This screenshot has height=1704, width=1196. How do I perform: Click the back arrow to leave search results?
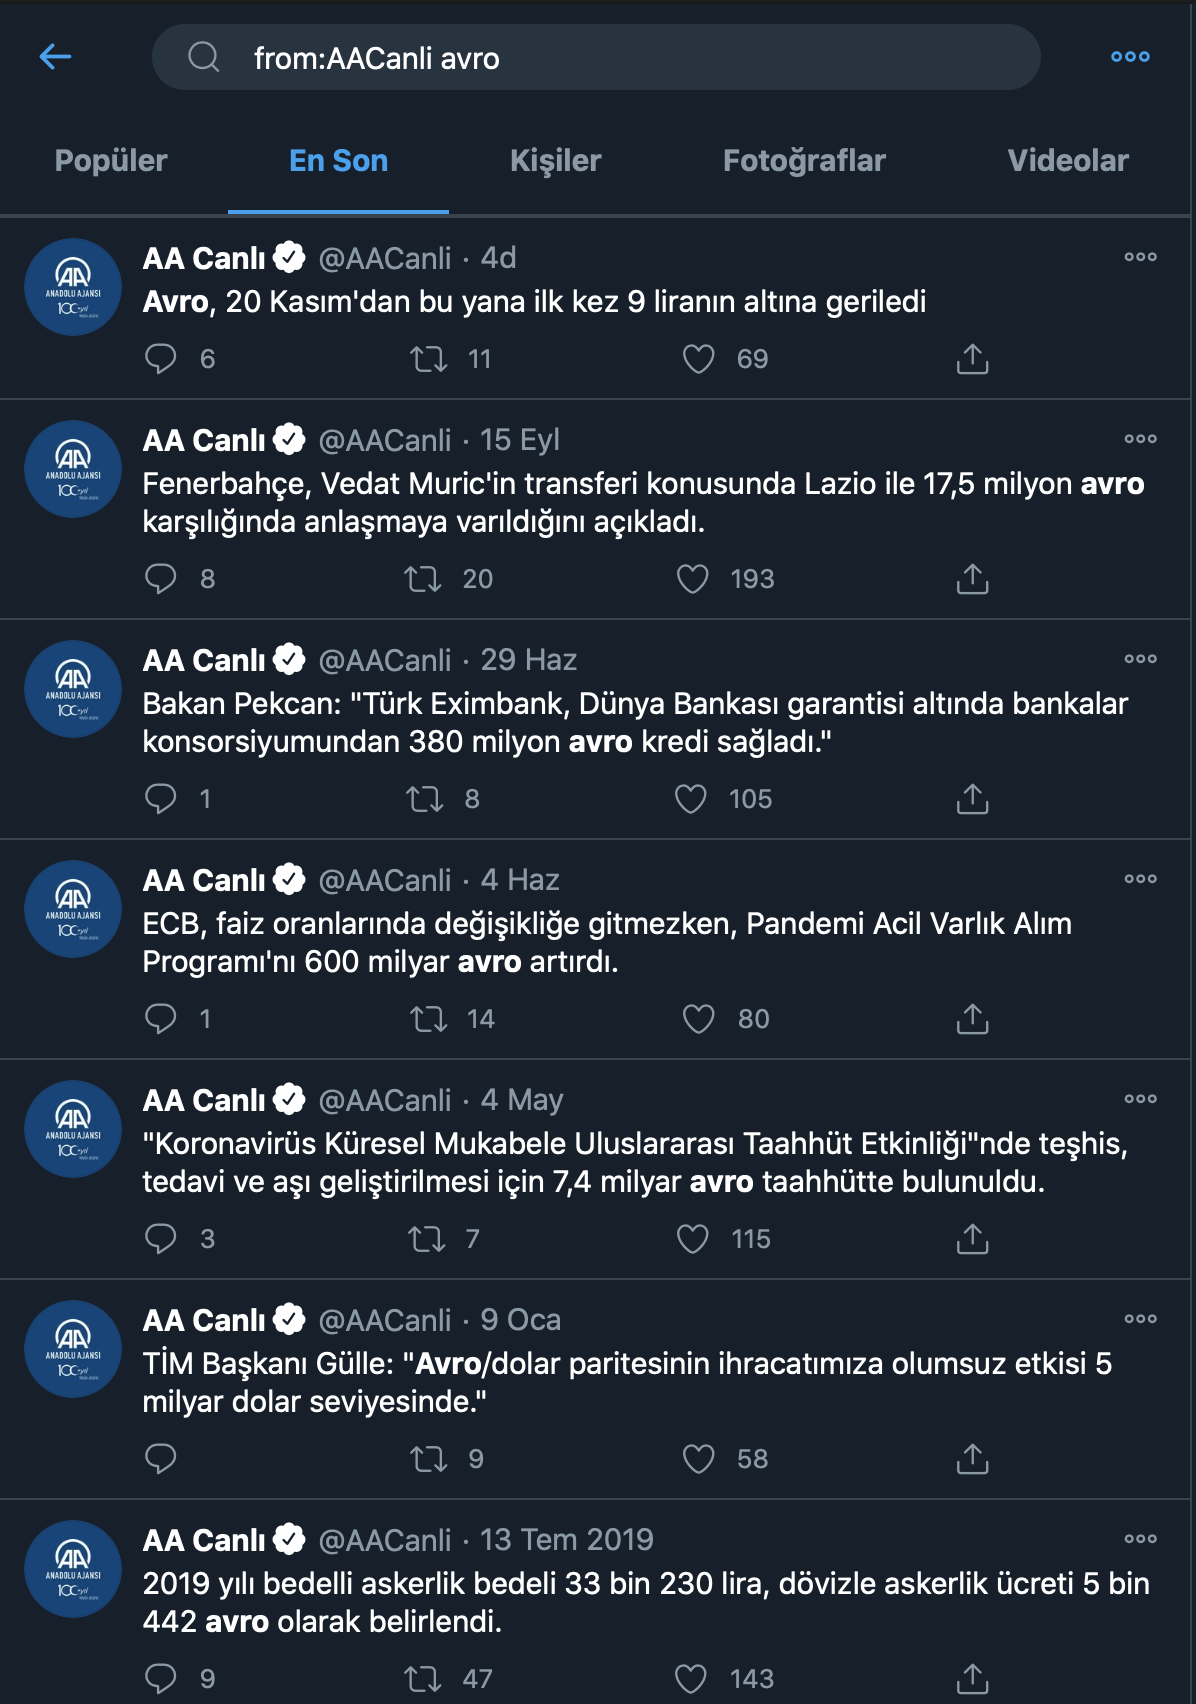(x=57, y=57)
